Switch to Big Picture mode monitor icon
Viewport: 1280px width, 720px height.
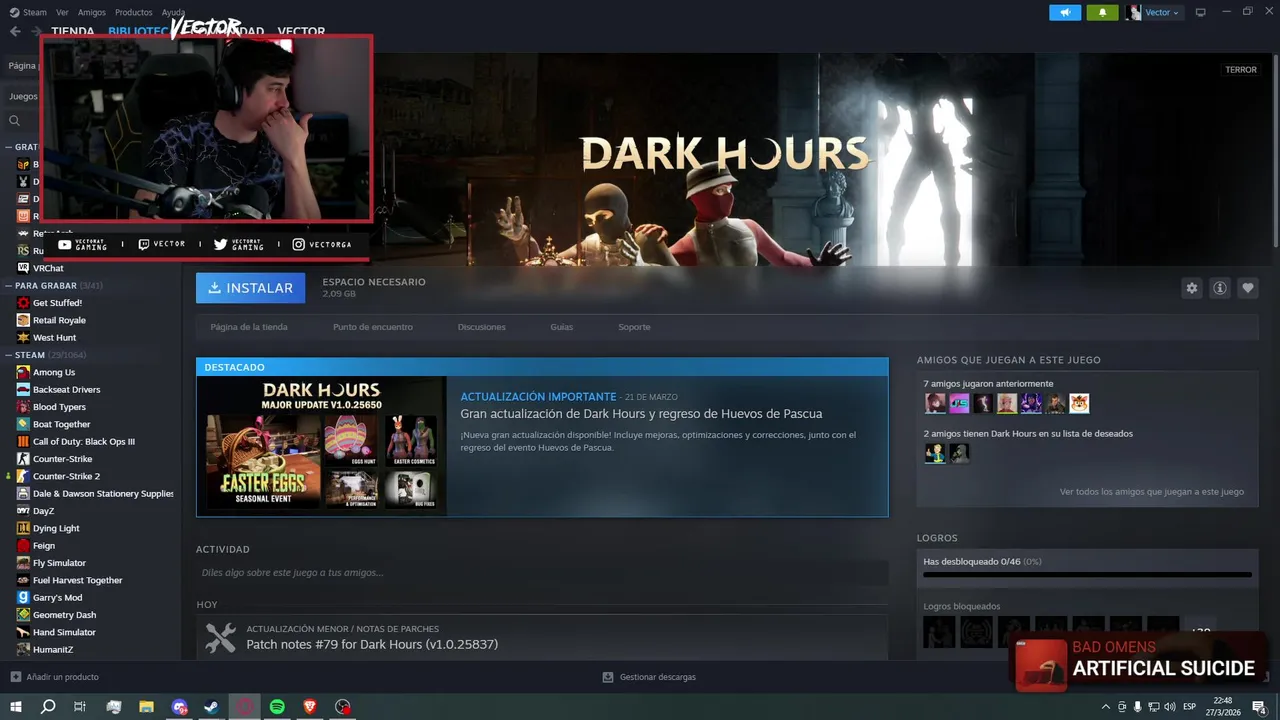click(x=1201, y=12)
